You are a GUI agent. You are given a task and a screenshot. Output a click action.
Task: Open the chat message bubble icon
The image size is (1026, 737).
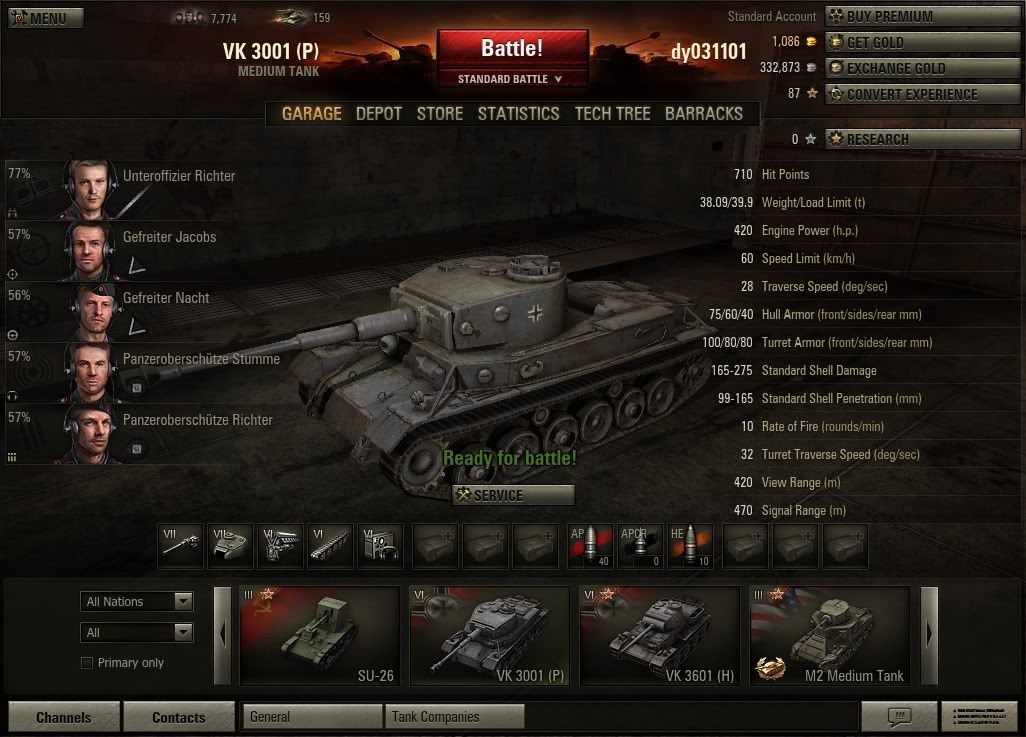coord(899,716)
